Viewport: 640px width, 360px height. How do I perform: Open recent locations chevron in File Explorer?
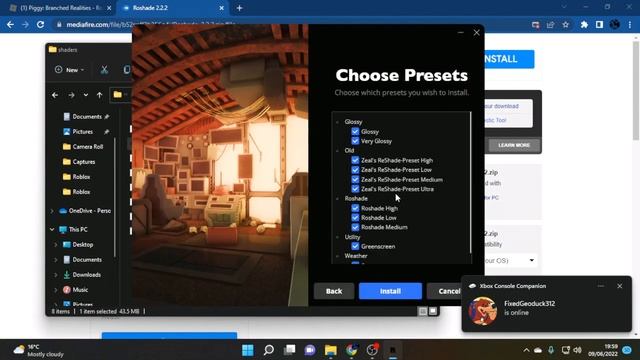point(85,95)
